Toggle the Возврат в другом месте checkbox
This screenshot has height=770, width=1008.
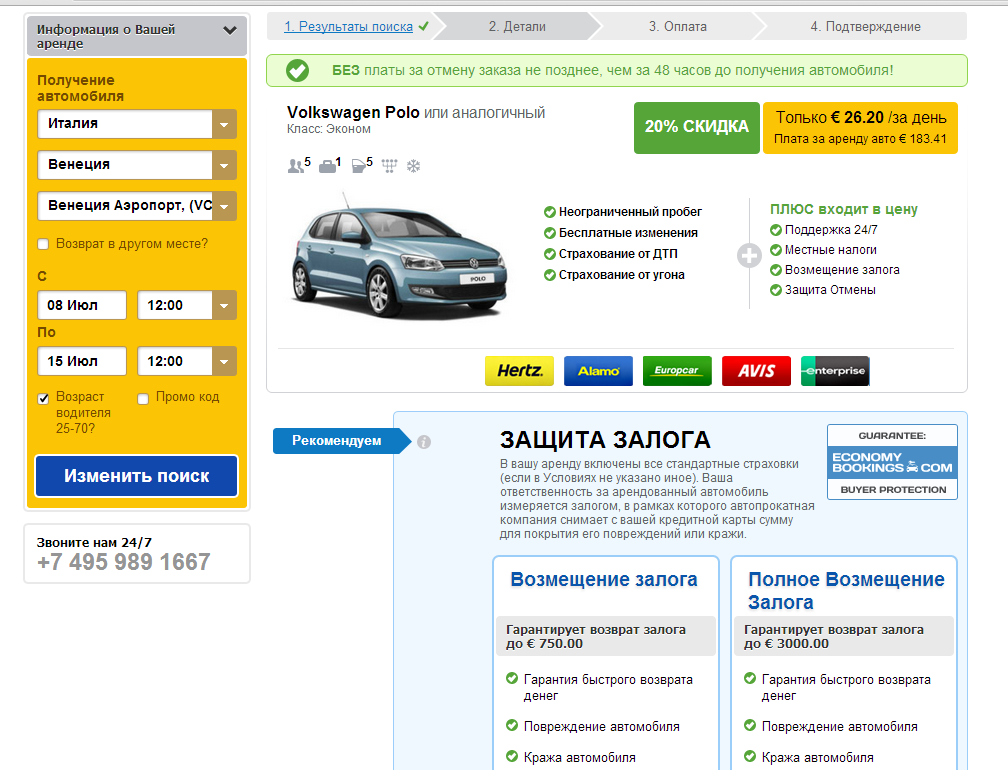pyautogui.click(x=43, y=244)
